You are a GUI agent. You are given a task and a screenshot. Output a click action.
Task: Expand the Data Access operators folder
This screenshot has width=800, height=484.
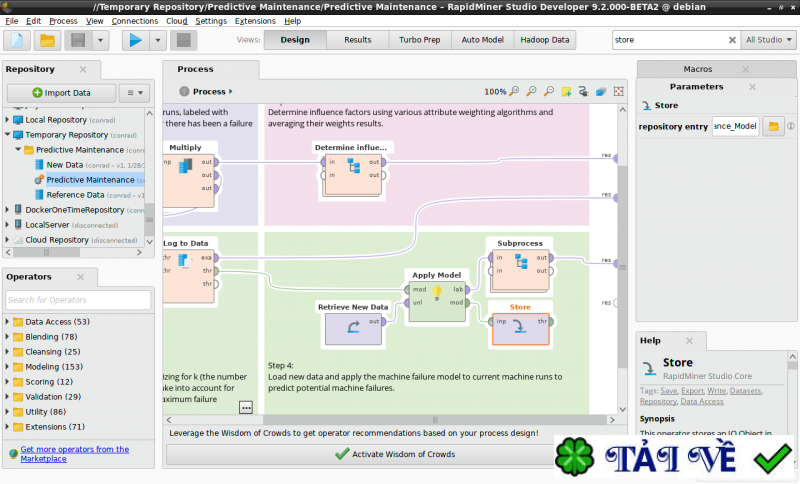click(x=7, y=322)
